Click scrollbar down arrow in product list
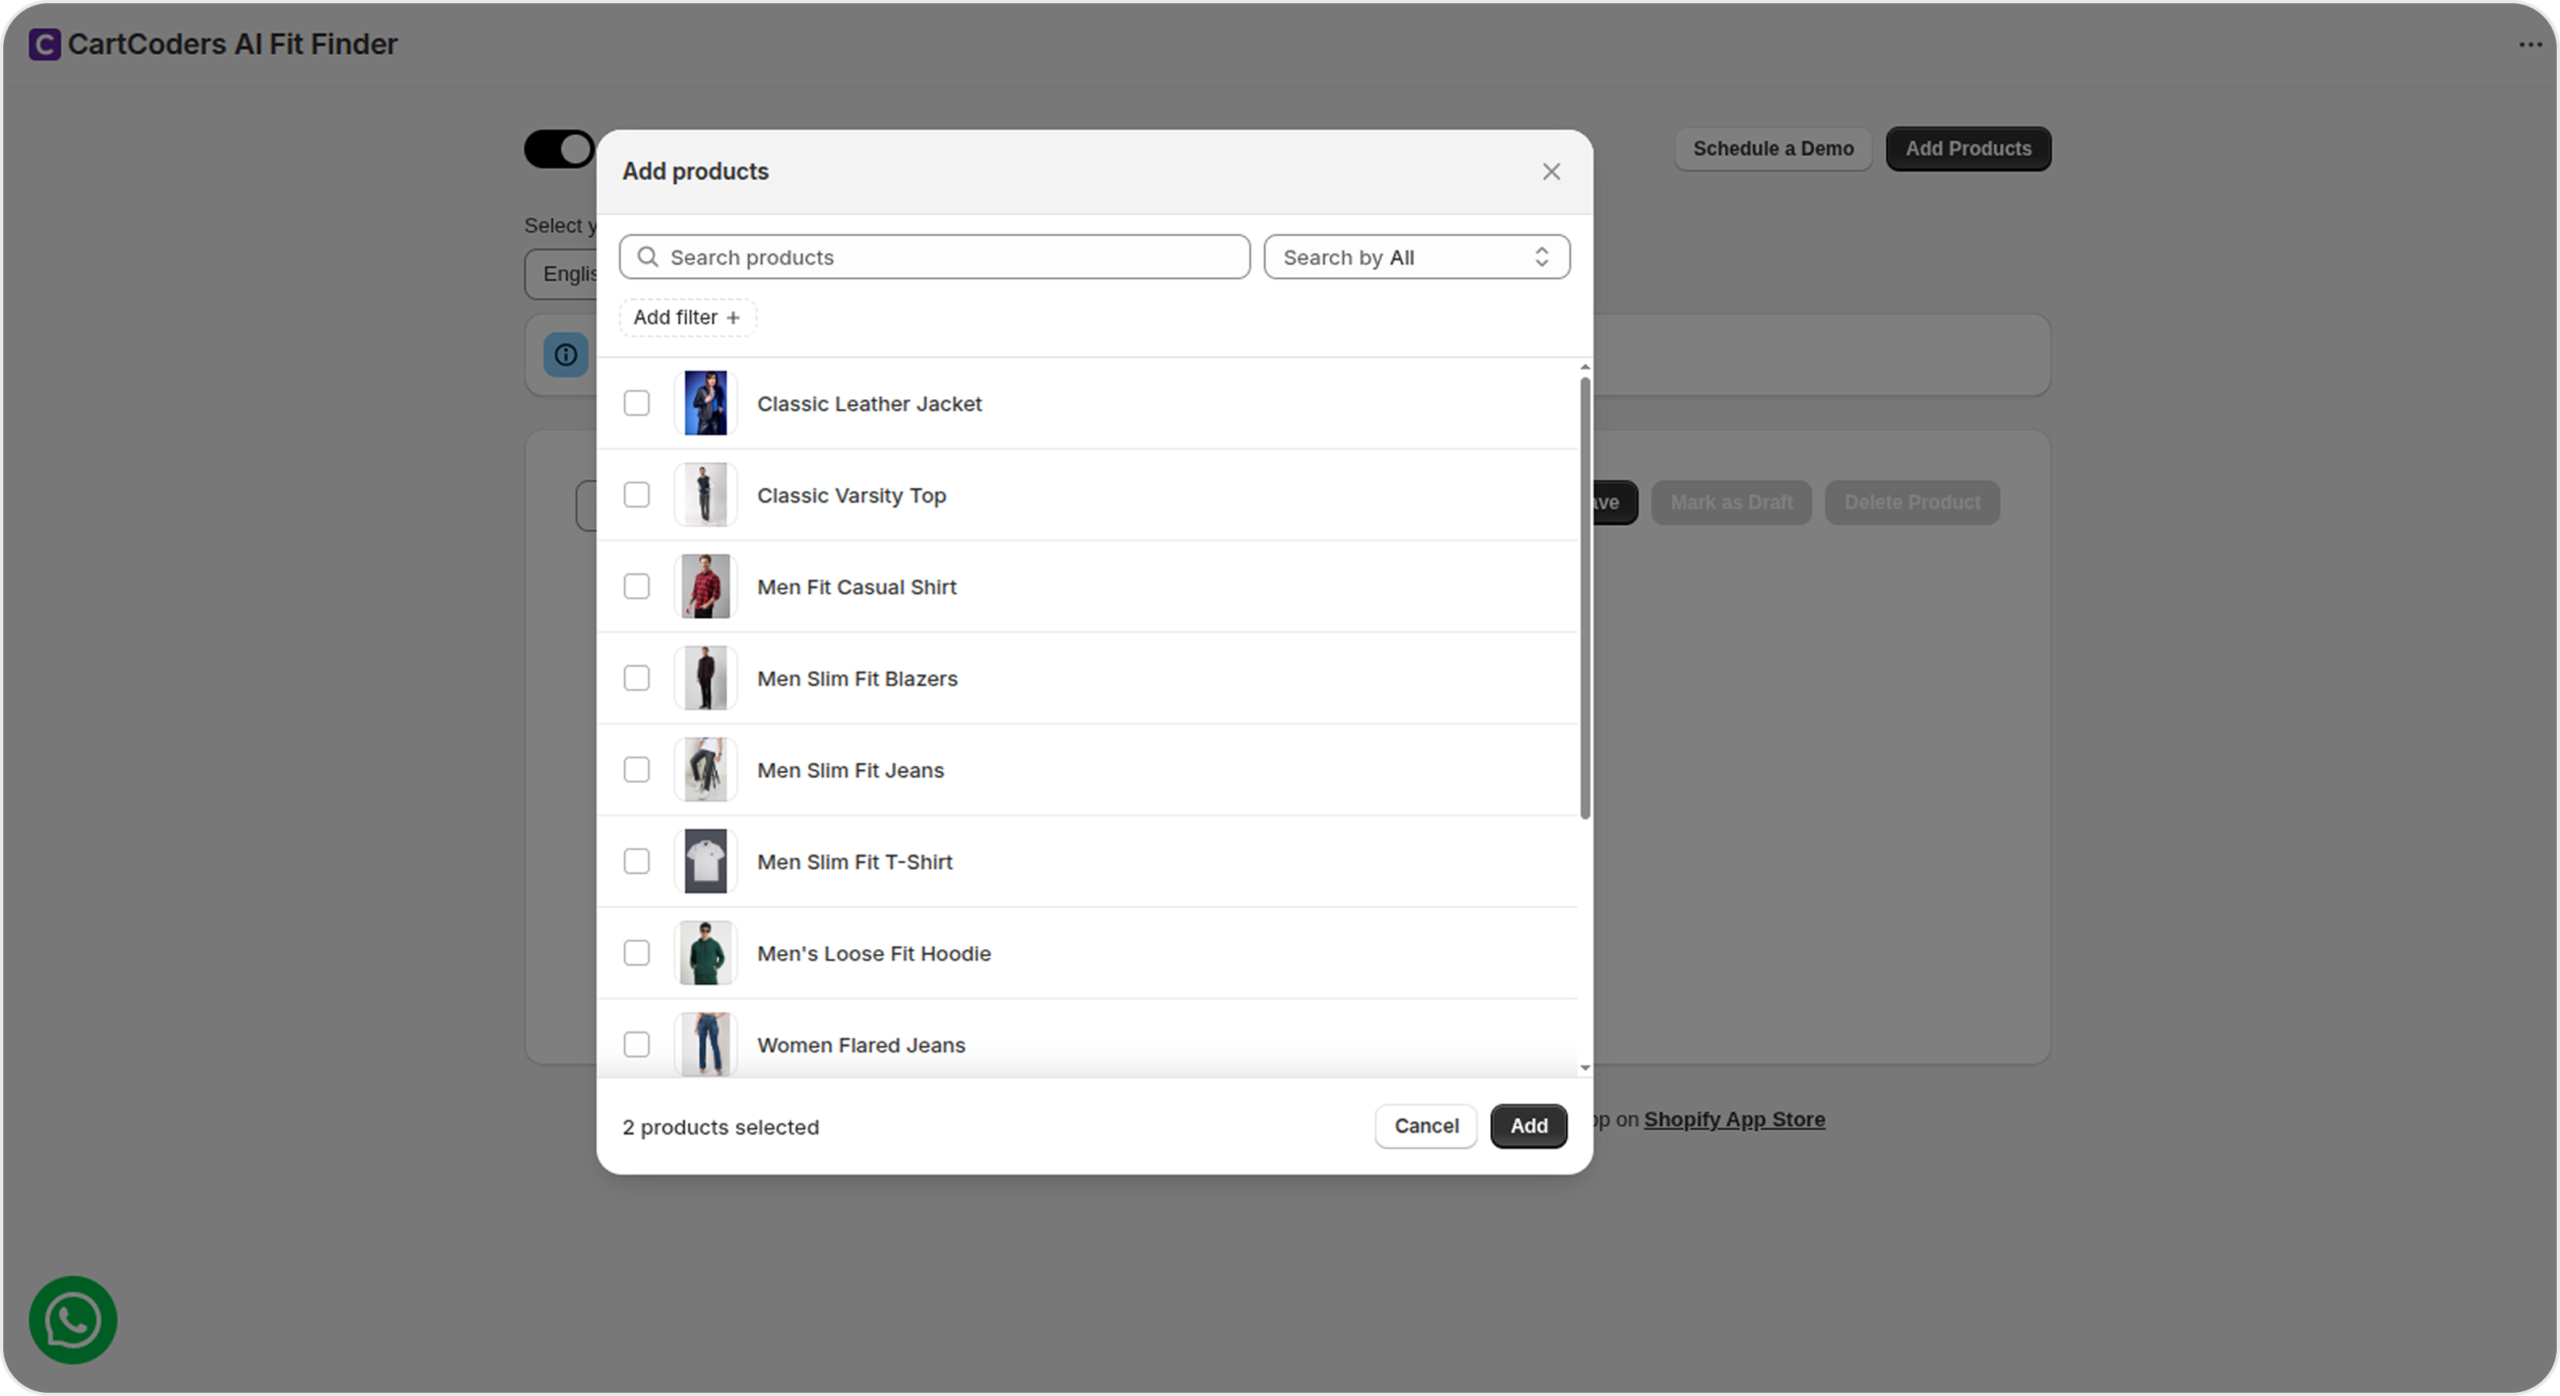The height and width of the screenshot is (1396, 2560). point(1585,1068)
